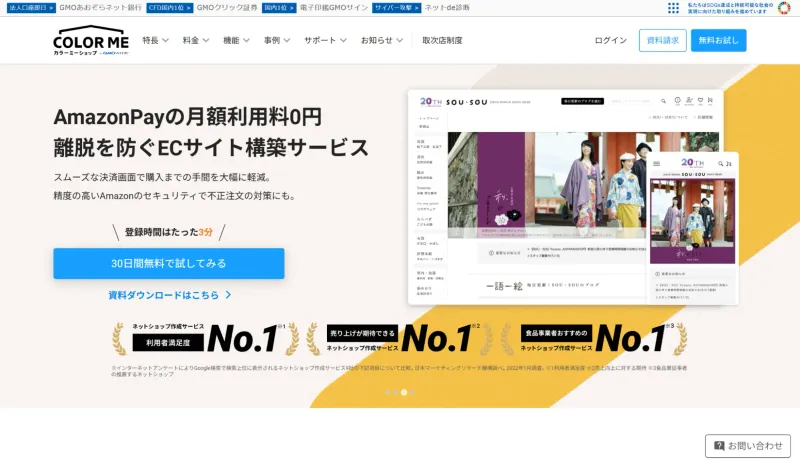
Task: Click the CFD国内1位 blue badge
Action: 169,8
